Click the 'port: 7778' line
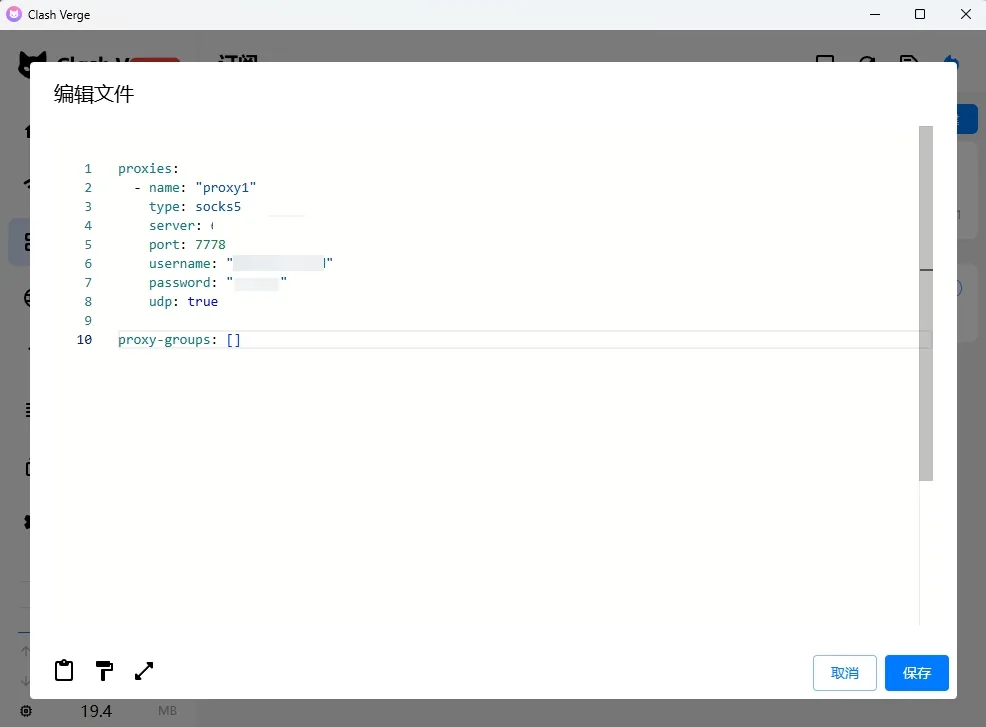The width and height of the screenshot is (986, 727). point(187,244)
